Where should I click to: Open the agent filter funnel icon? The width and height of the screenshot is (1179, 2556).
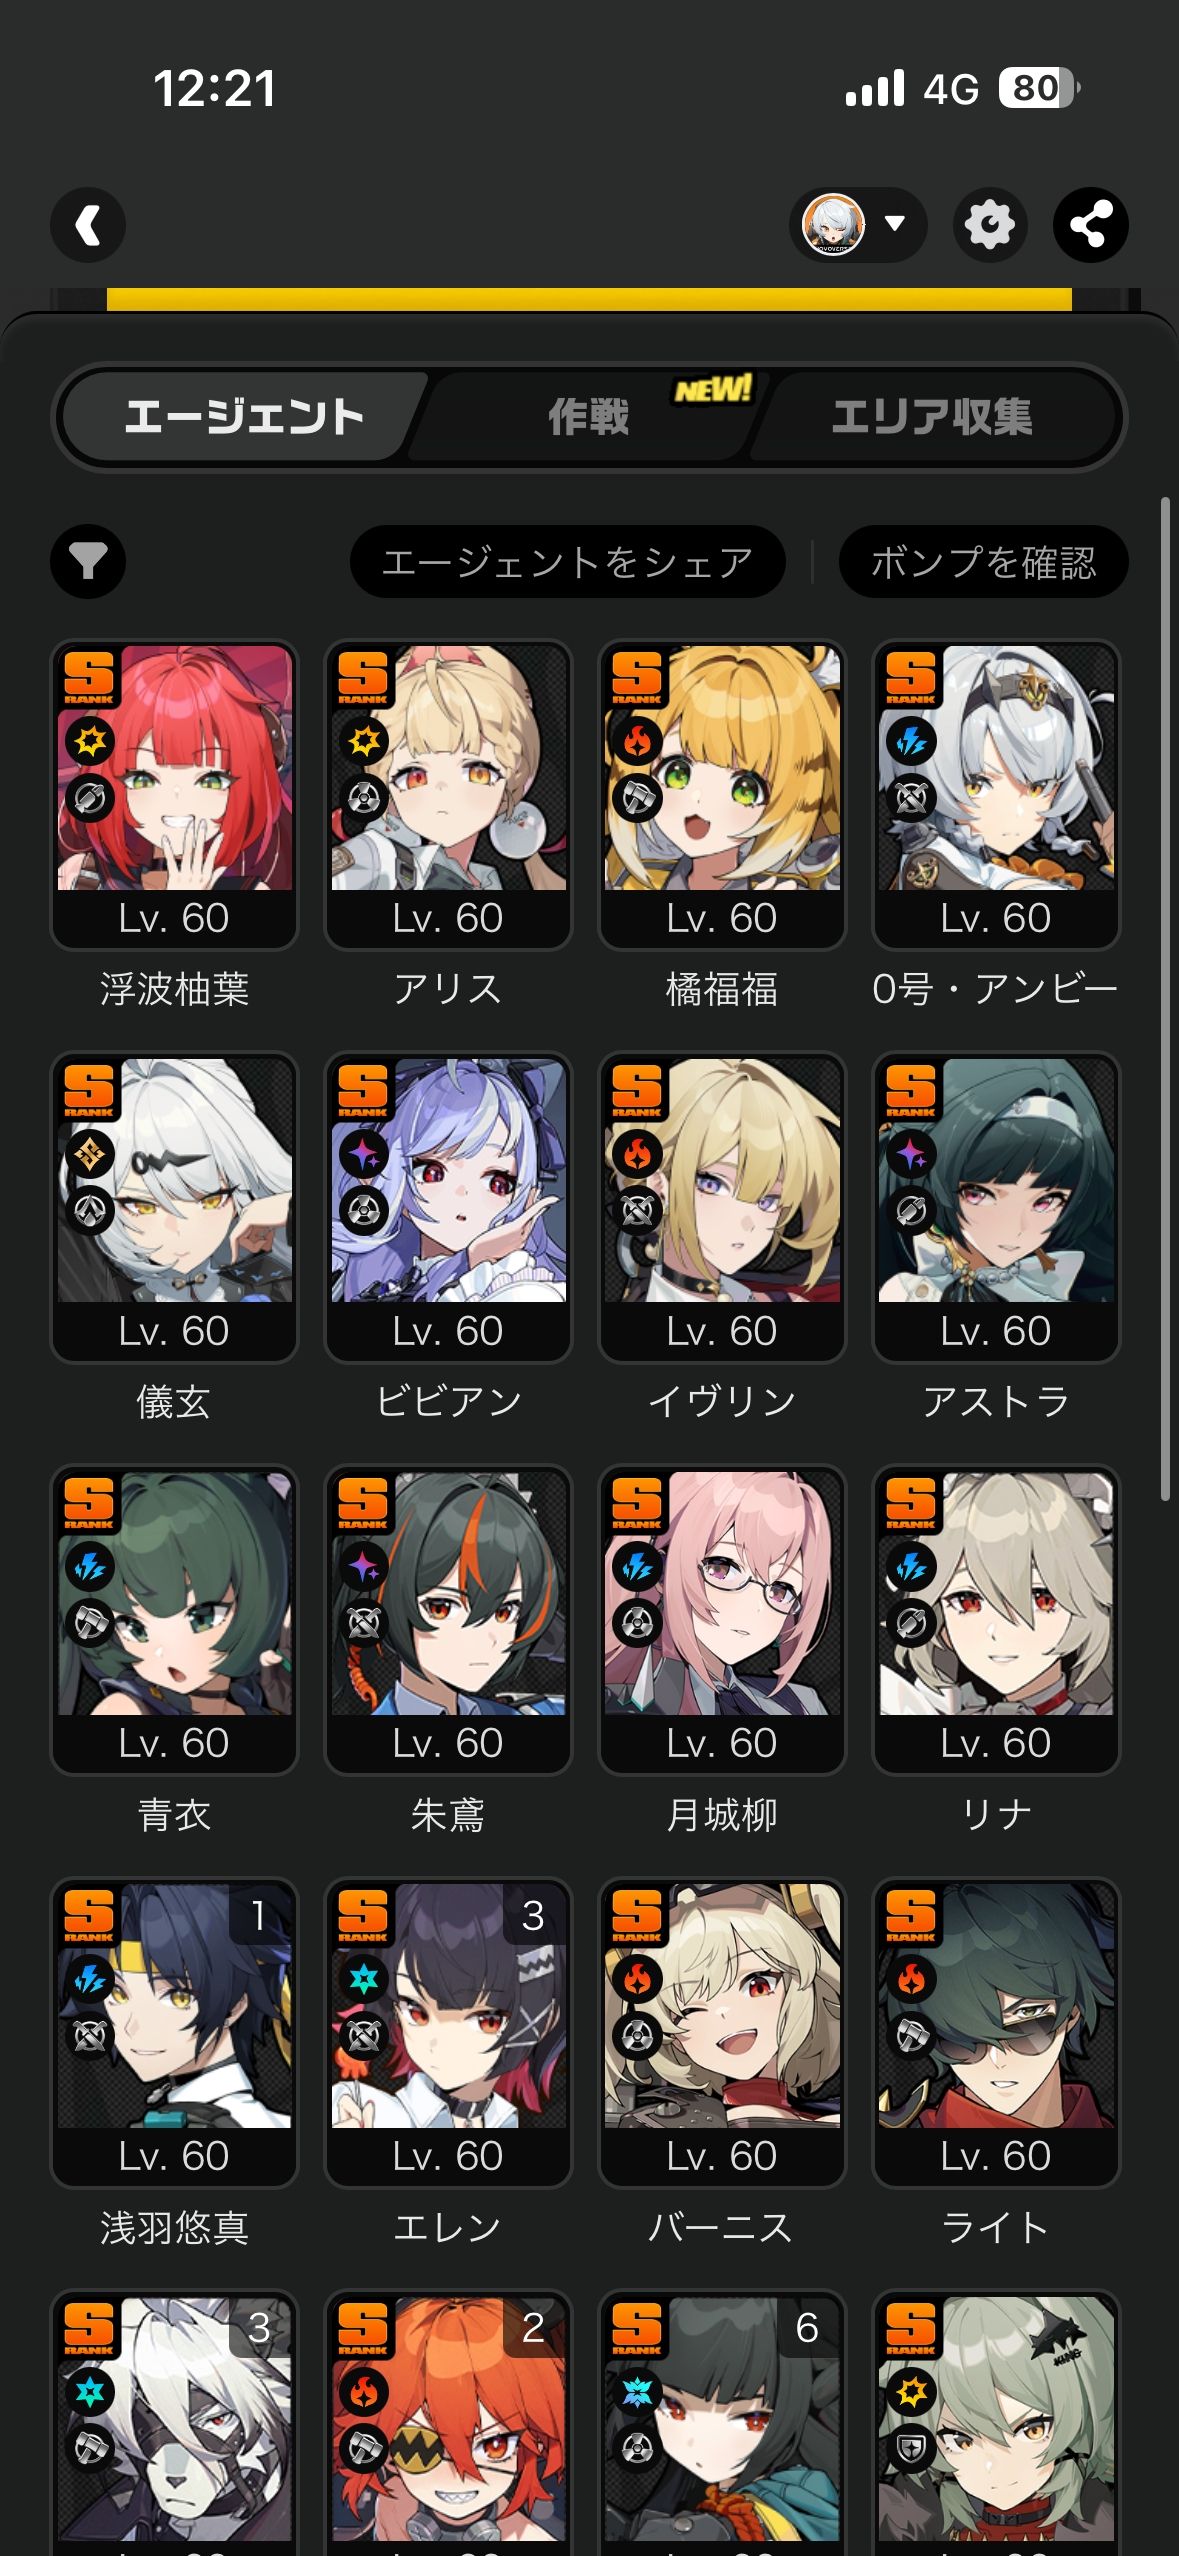coord(88,561)
